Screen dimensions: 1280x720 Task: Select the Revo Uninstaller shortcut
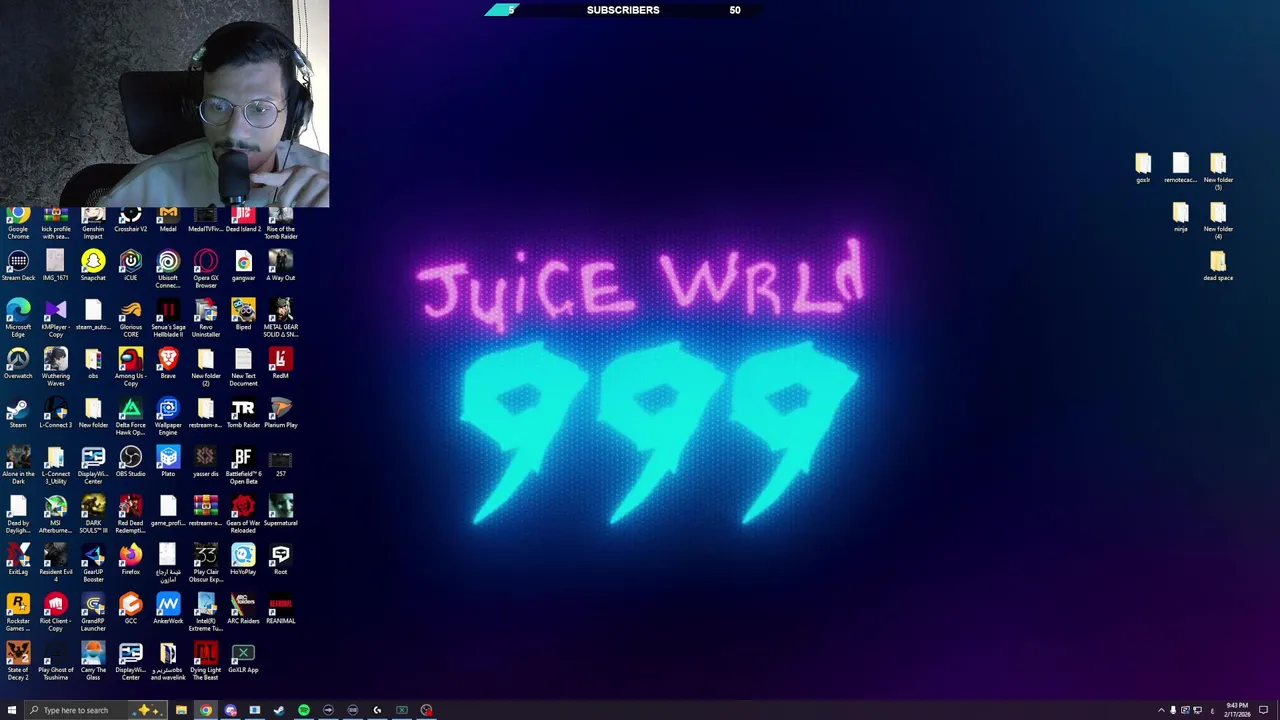tap(206, 319)
